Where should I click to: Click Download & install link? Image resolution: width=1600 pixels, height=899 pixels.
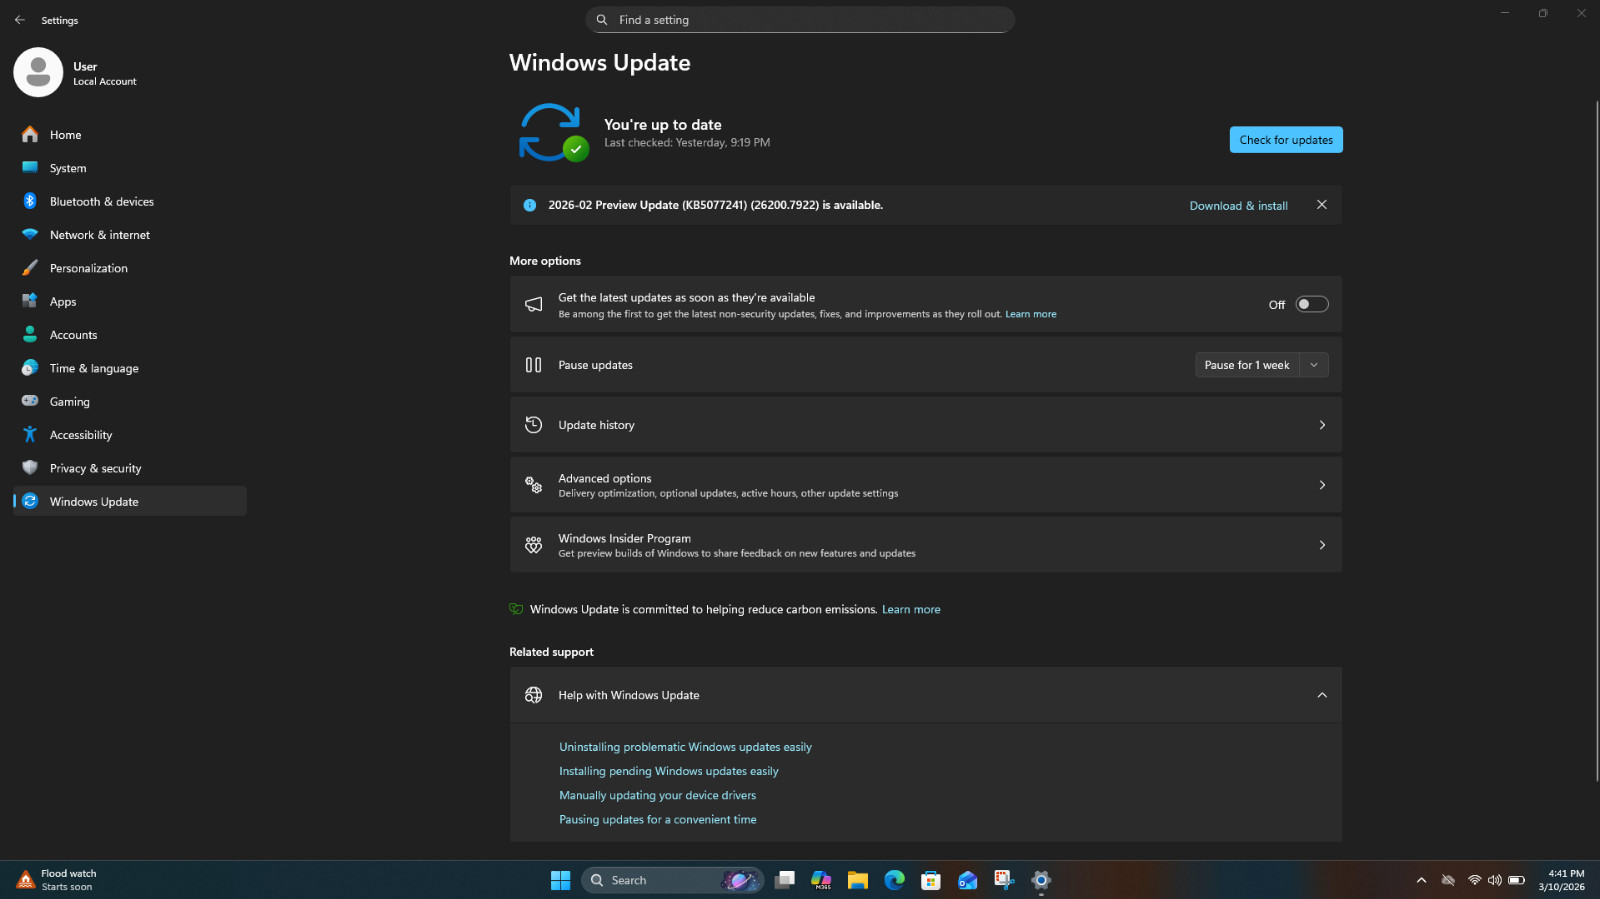(x=1238, y=206)
